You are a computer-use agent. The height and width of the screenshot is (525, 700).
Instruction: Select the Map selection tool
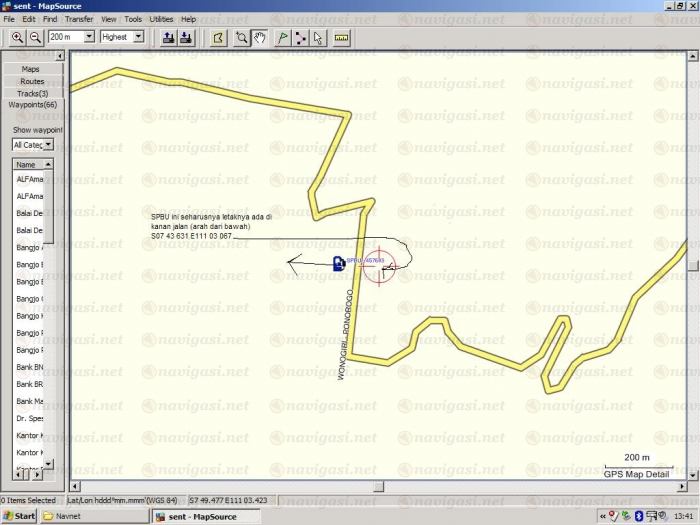tap(219, 37)
